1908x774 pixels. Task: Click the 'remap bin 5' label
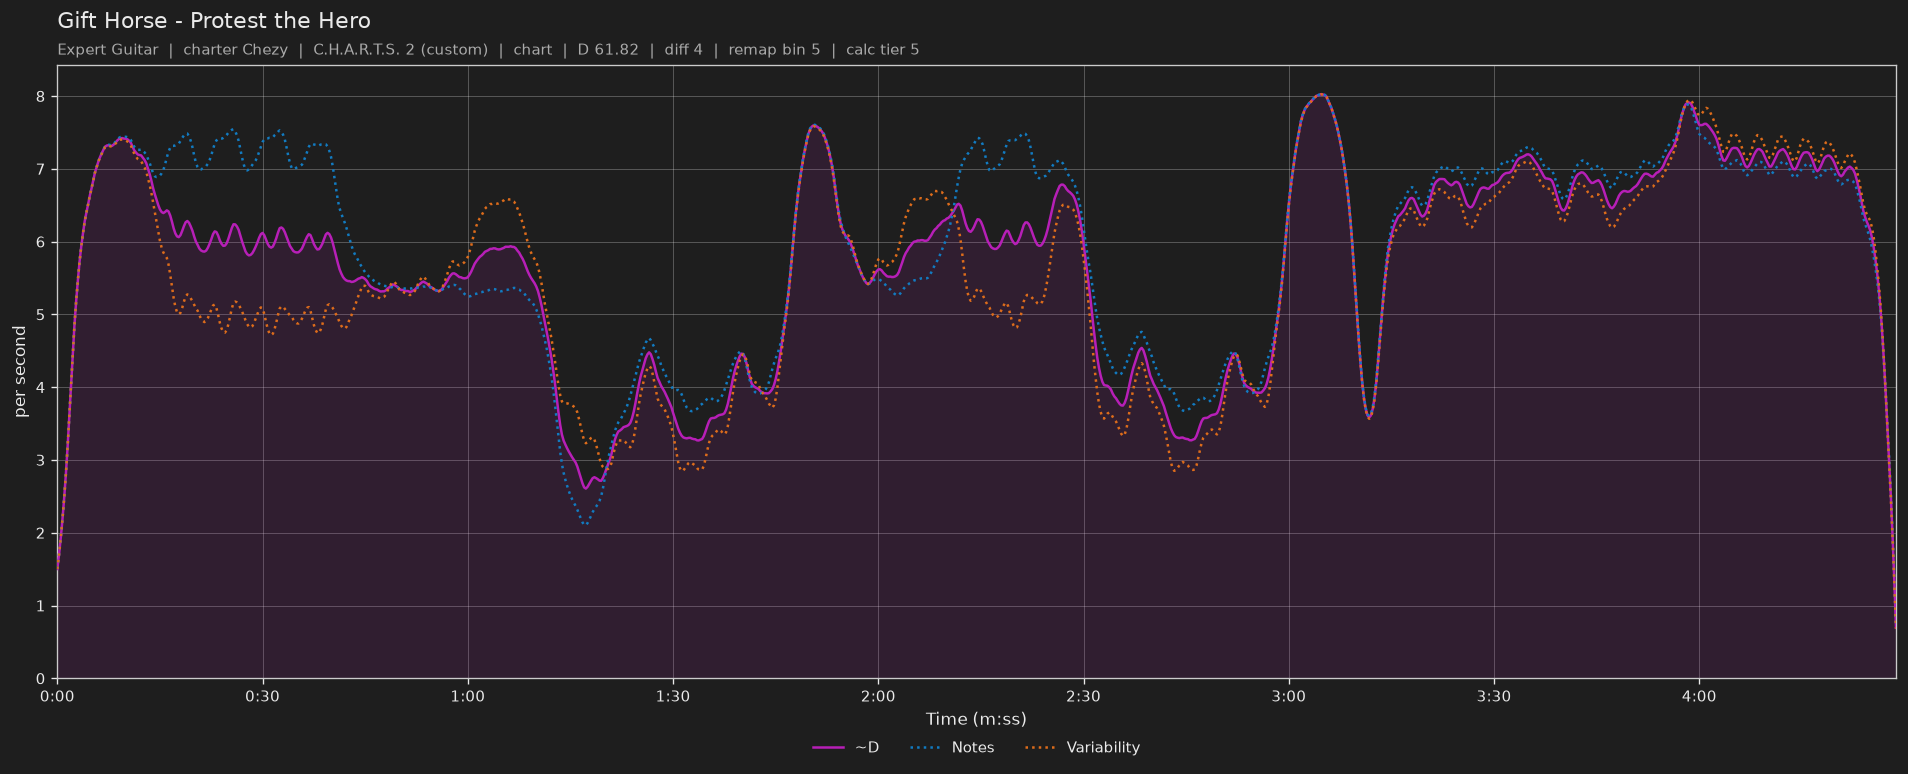774,50
